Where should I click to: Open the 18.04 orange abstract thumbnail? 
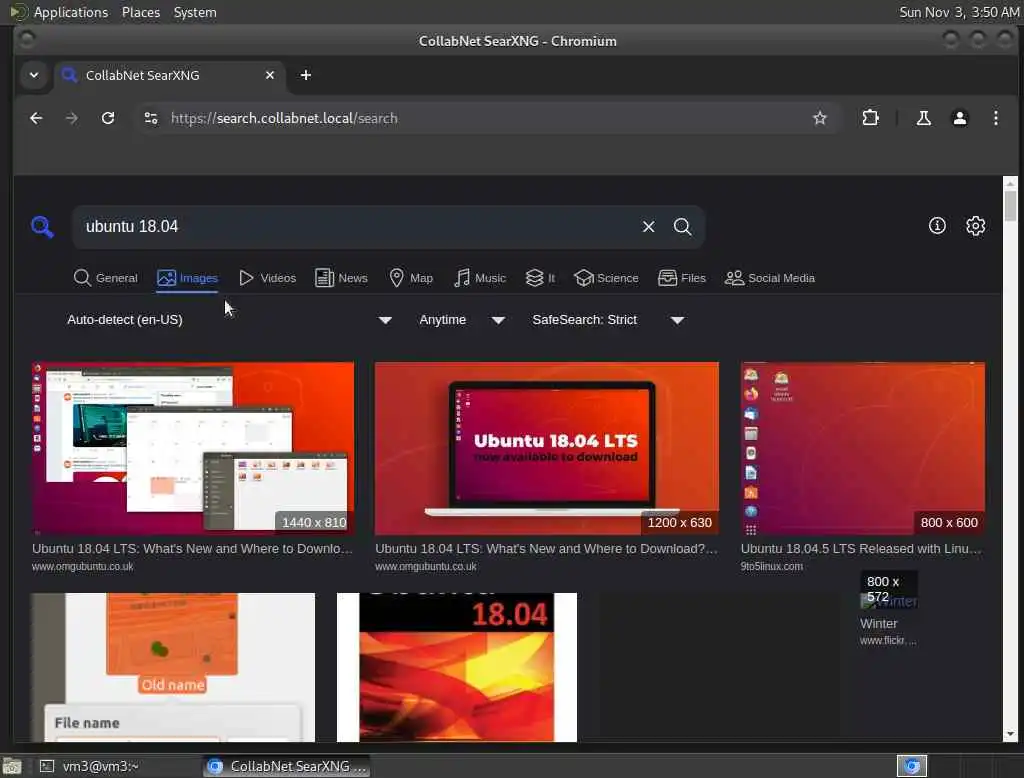tap(456, 667)
